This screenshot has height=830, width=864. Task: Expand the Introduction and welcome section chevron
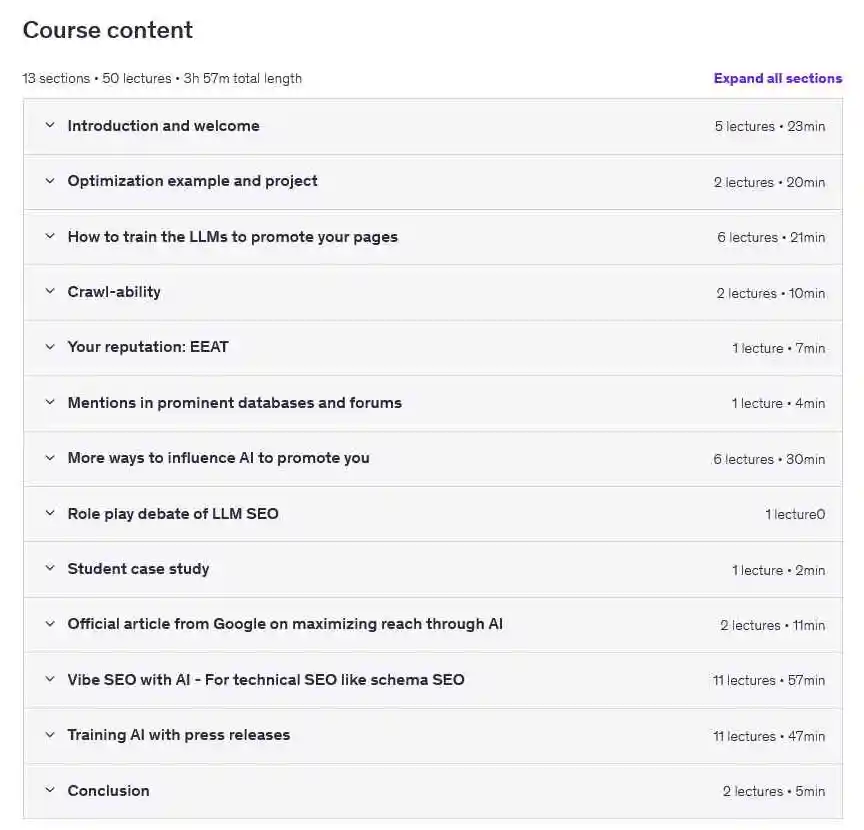50,126
